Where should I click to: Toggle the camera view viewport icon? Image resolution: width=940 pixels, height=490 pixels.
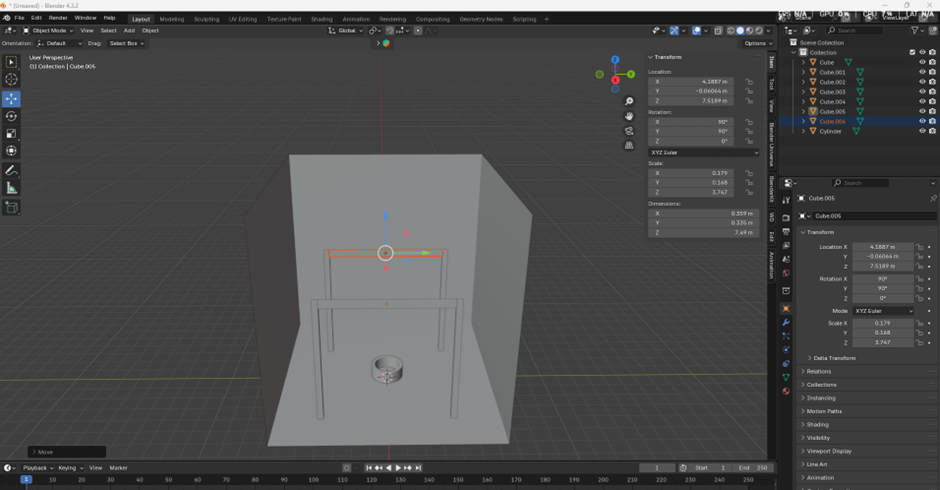629,130
